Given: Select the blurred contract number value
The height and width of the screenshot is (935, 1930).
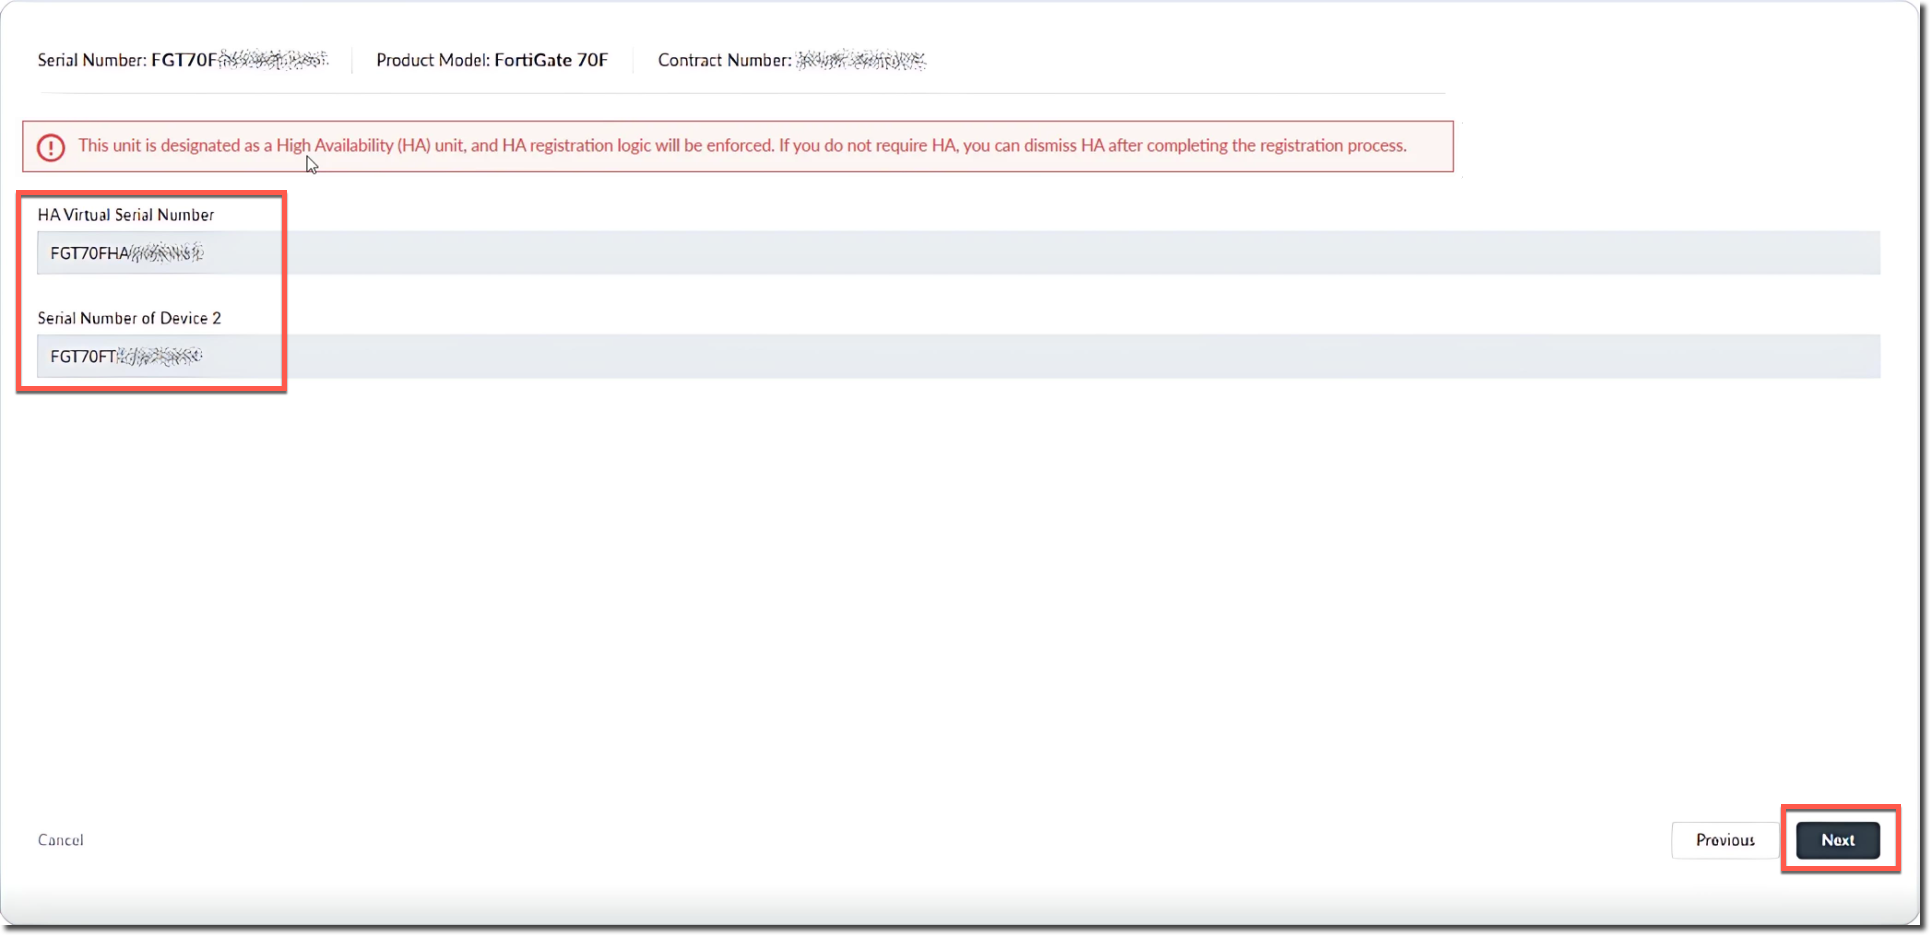Looking at the screenshot, I should pyautogui.click(x=861, y=60).
